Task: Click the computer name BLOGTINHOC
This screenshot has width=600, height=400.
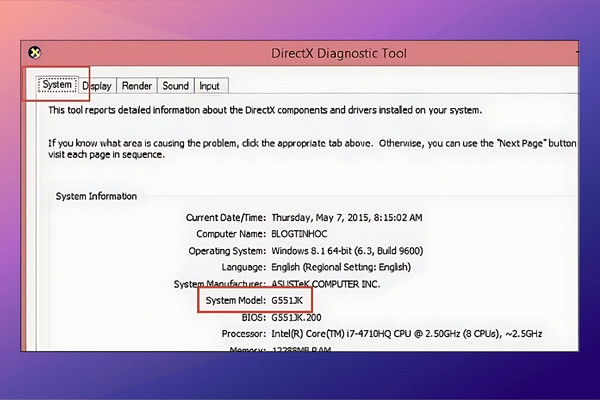Action: pyautogui.click(x=299, y=234)
